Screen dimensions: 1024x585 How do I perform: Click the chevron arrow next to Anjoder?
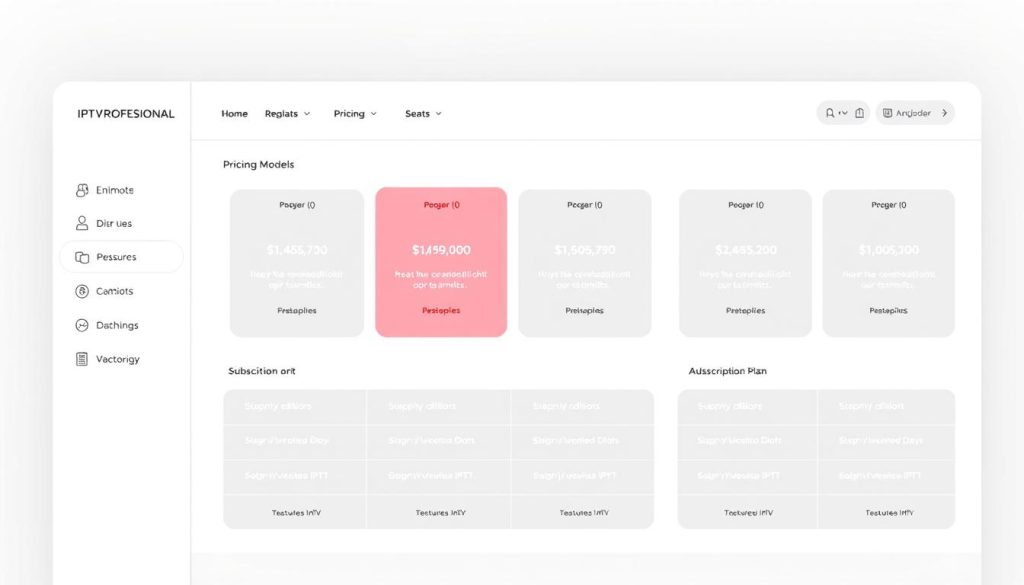pyautogui.click(x=944, y=113)
